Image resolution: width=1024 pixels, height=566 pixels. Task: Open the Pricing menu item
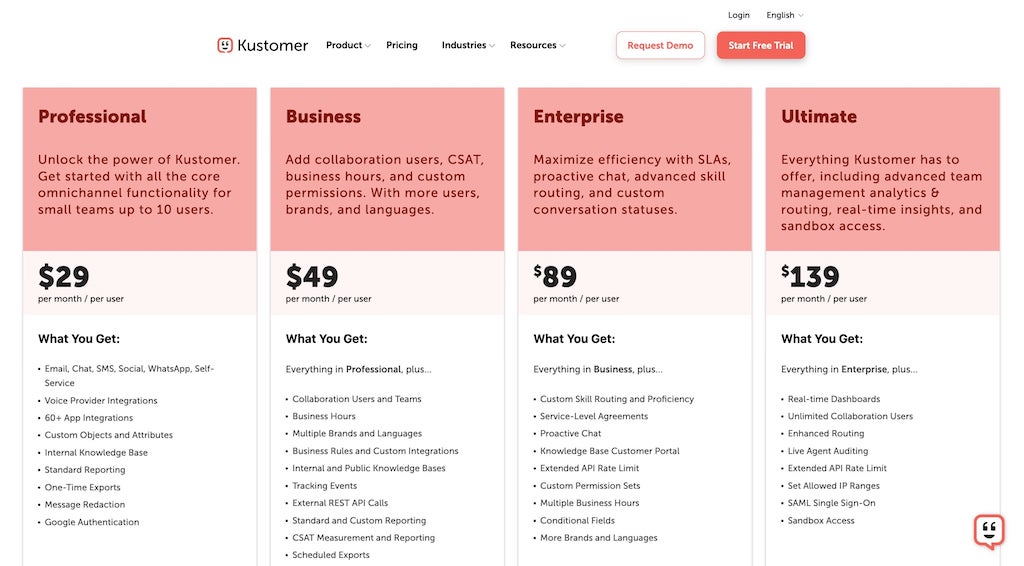click(402, 45)
